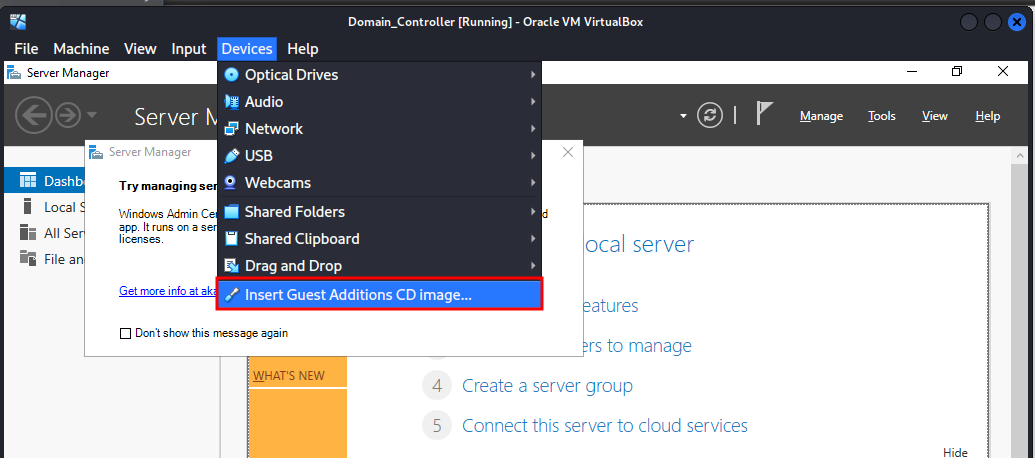Screen dimensions: 1035x458
Task: Expand the Network submenu arrow
Action: (x=533, y=129)
